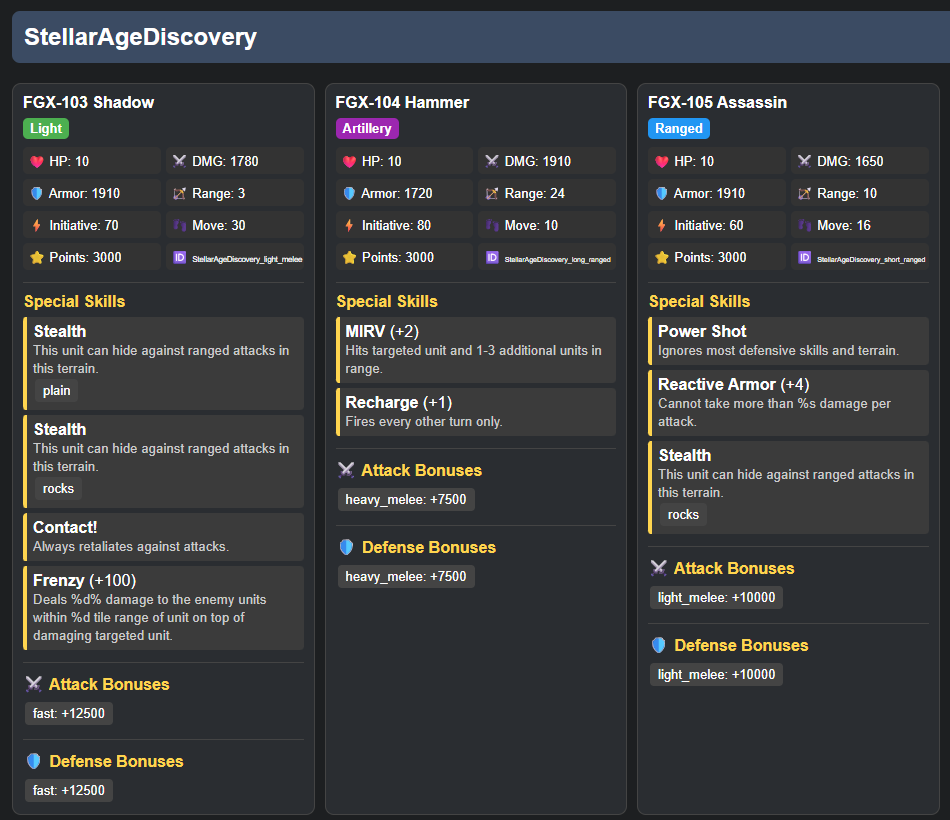This screenshot has width=950, height=820.
Task: Click the Recharge (+1) skill entry
Action: tap(476, 412)
